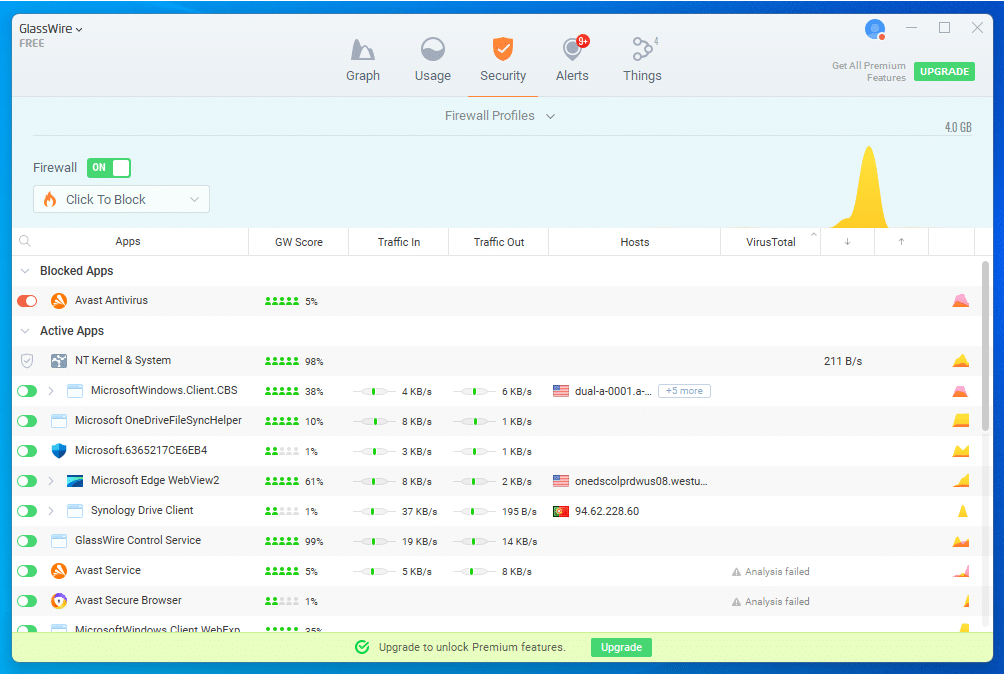Open dual-a-0001.a-... host link
The height and width of the screenshot is (674, 1004).
pos(613,391)
